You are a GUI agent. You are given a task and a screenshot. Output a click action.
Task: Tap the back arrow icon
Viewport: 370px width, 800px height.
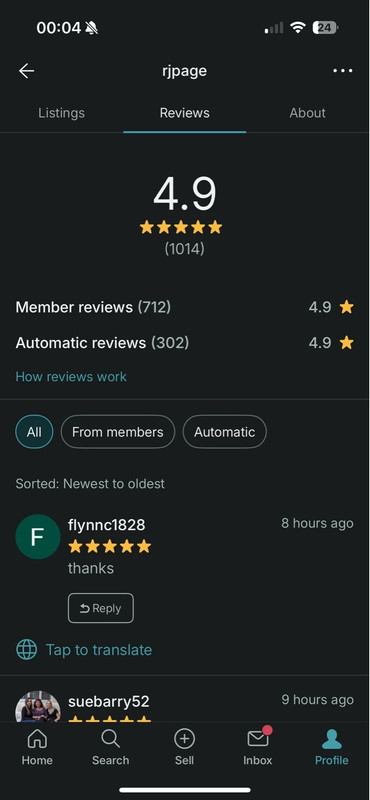[27, 71]
